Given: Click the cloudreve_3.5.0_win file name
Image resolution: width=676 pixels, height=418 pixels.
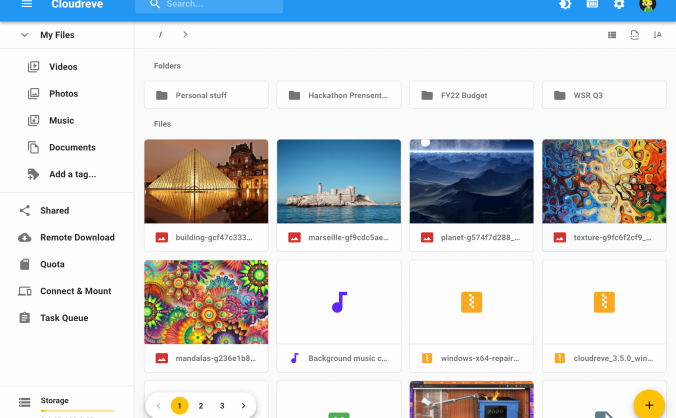Looking at the screenshot, I should coord(613,358).
